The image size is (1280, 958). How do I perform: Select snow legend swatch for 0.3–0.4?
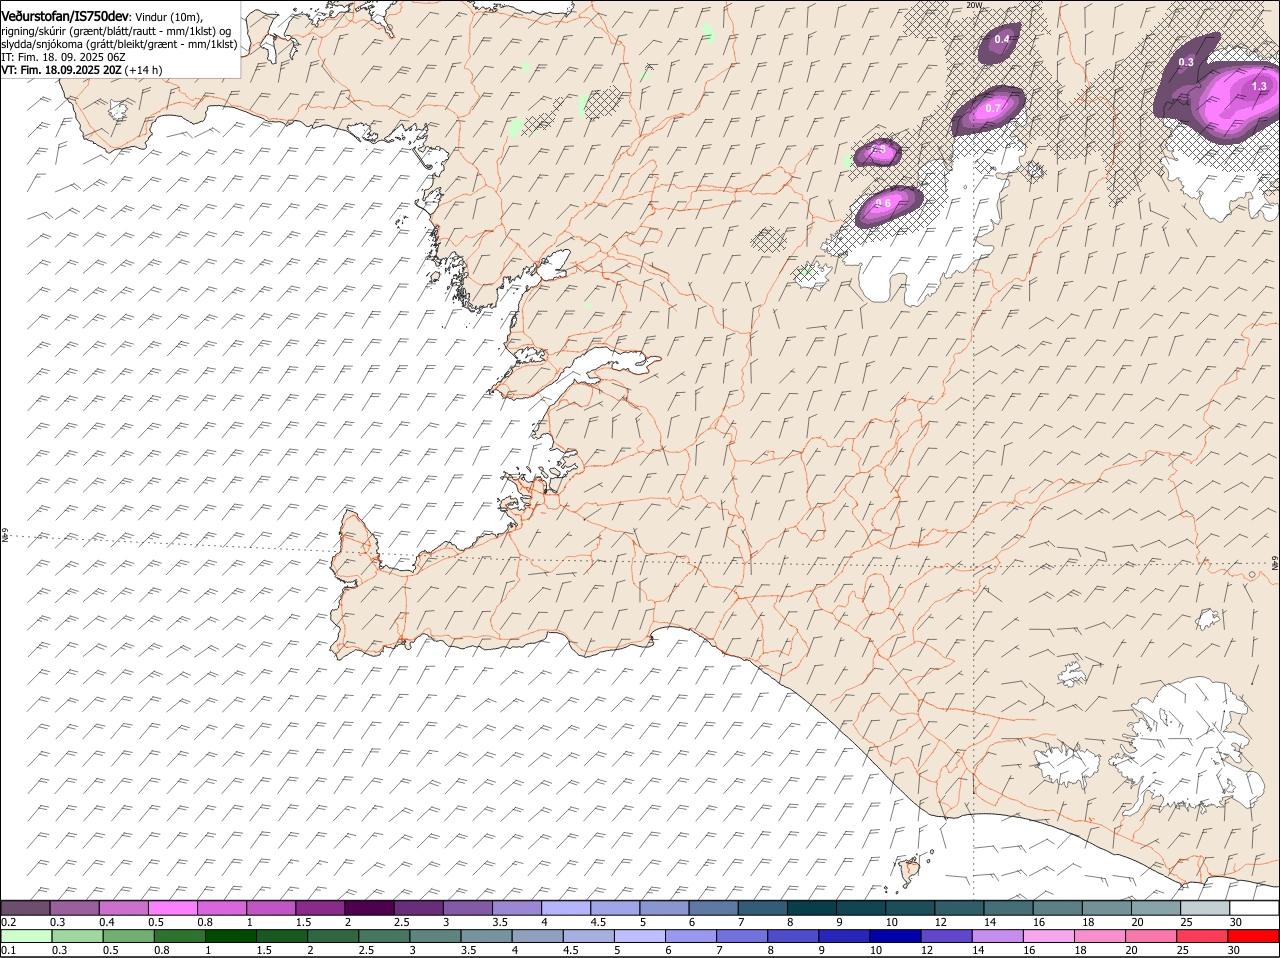[75, 908]
